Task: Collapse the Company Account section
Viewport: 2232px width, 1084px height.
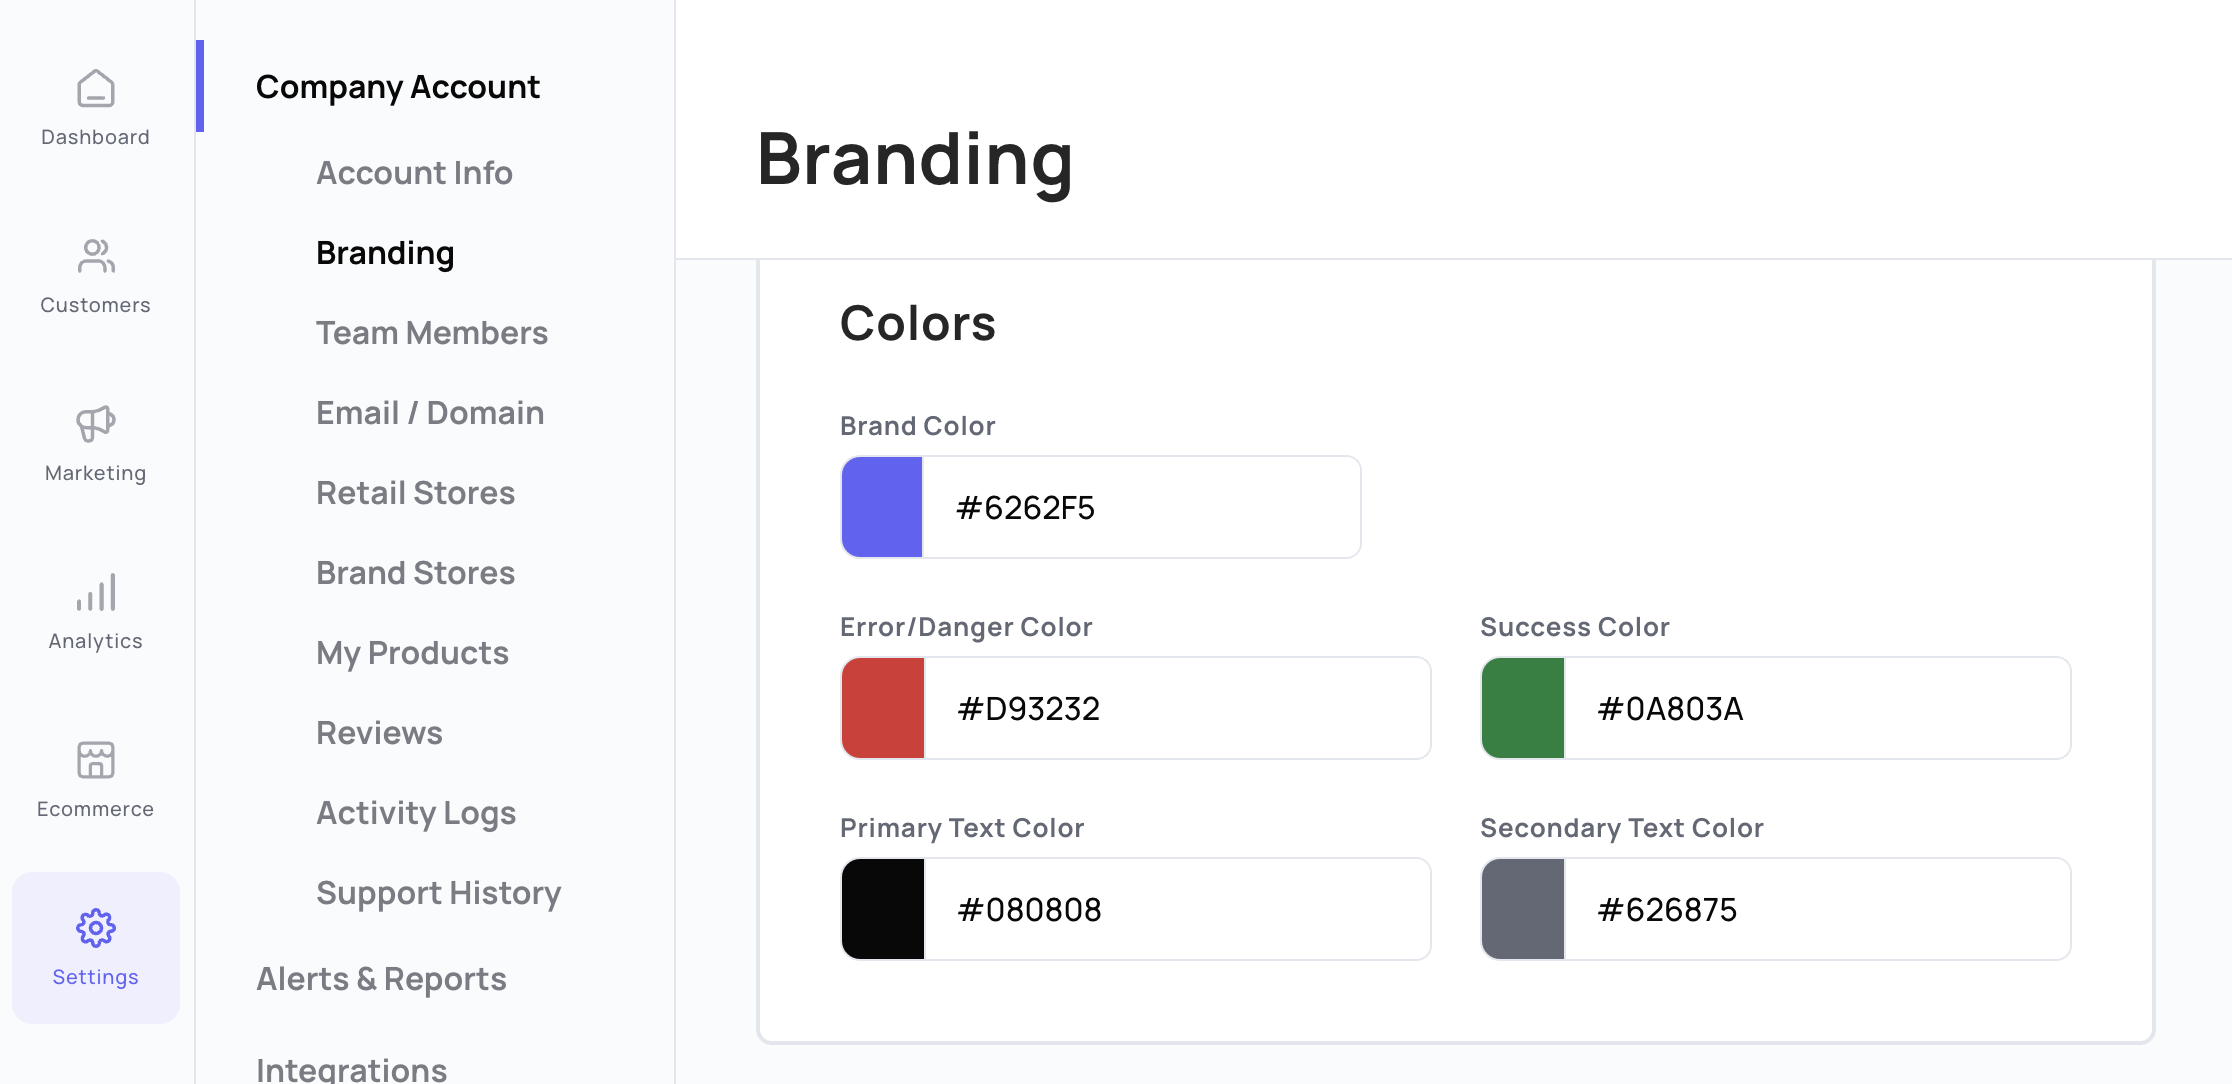Action: pyautogui.click(x=397, y=87)
